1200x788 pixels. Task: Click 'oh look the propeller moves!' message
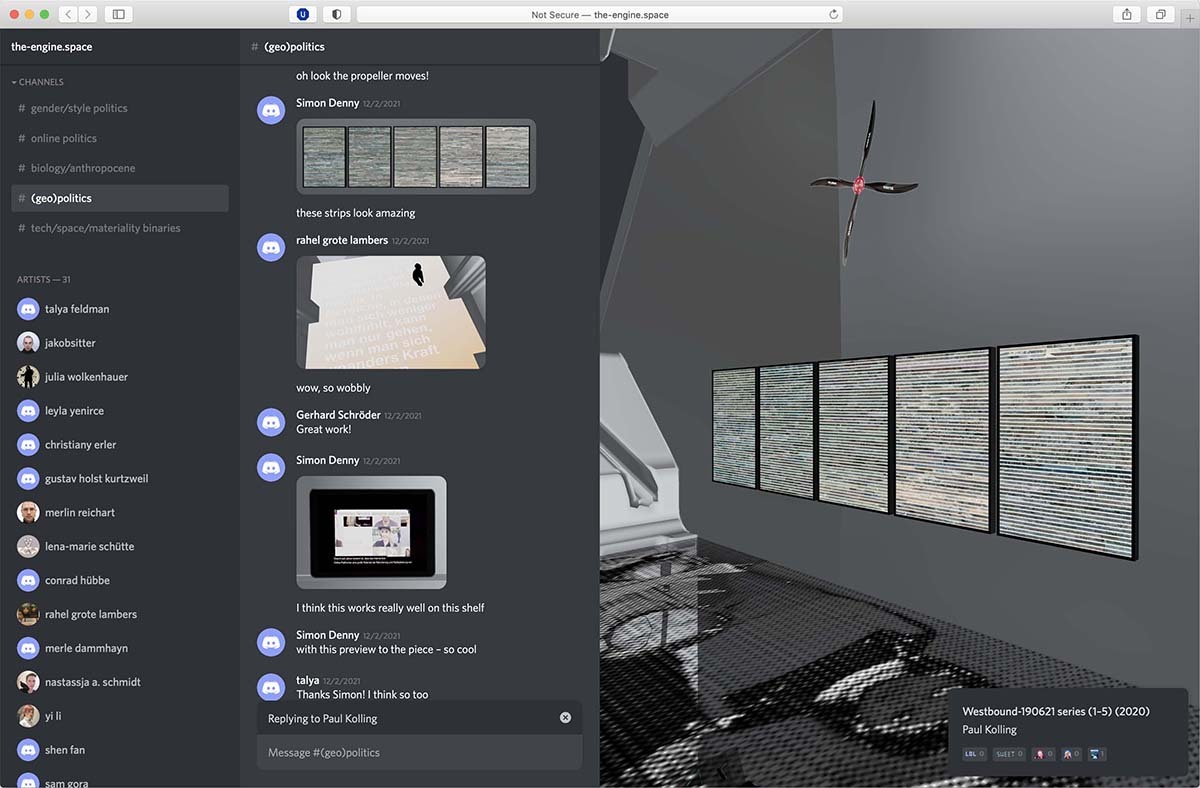[x=362, y=76]
